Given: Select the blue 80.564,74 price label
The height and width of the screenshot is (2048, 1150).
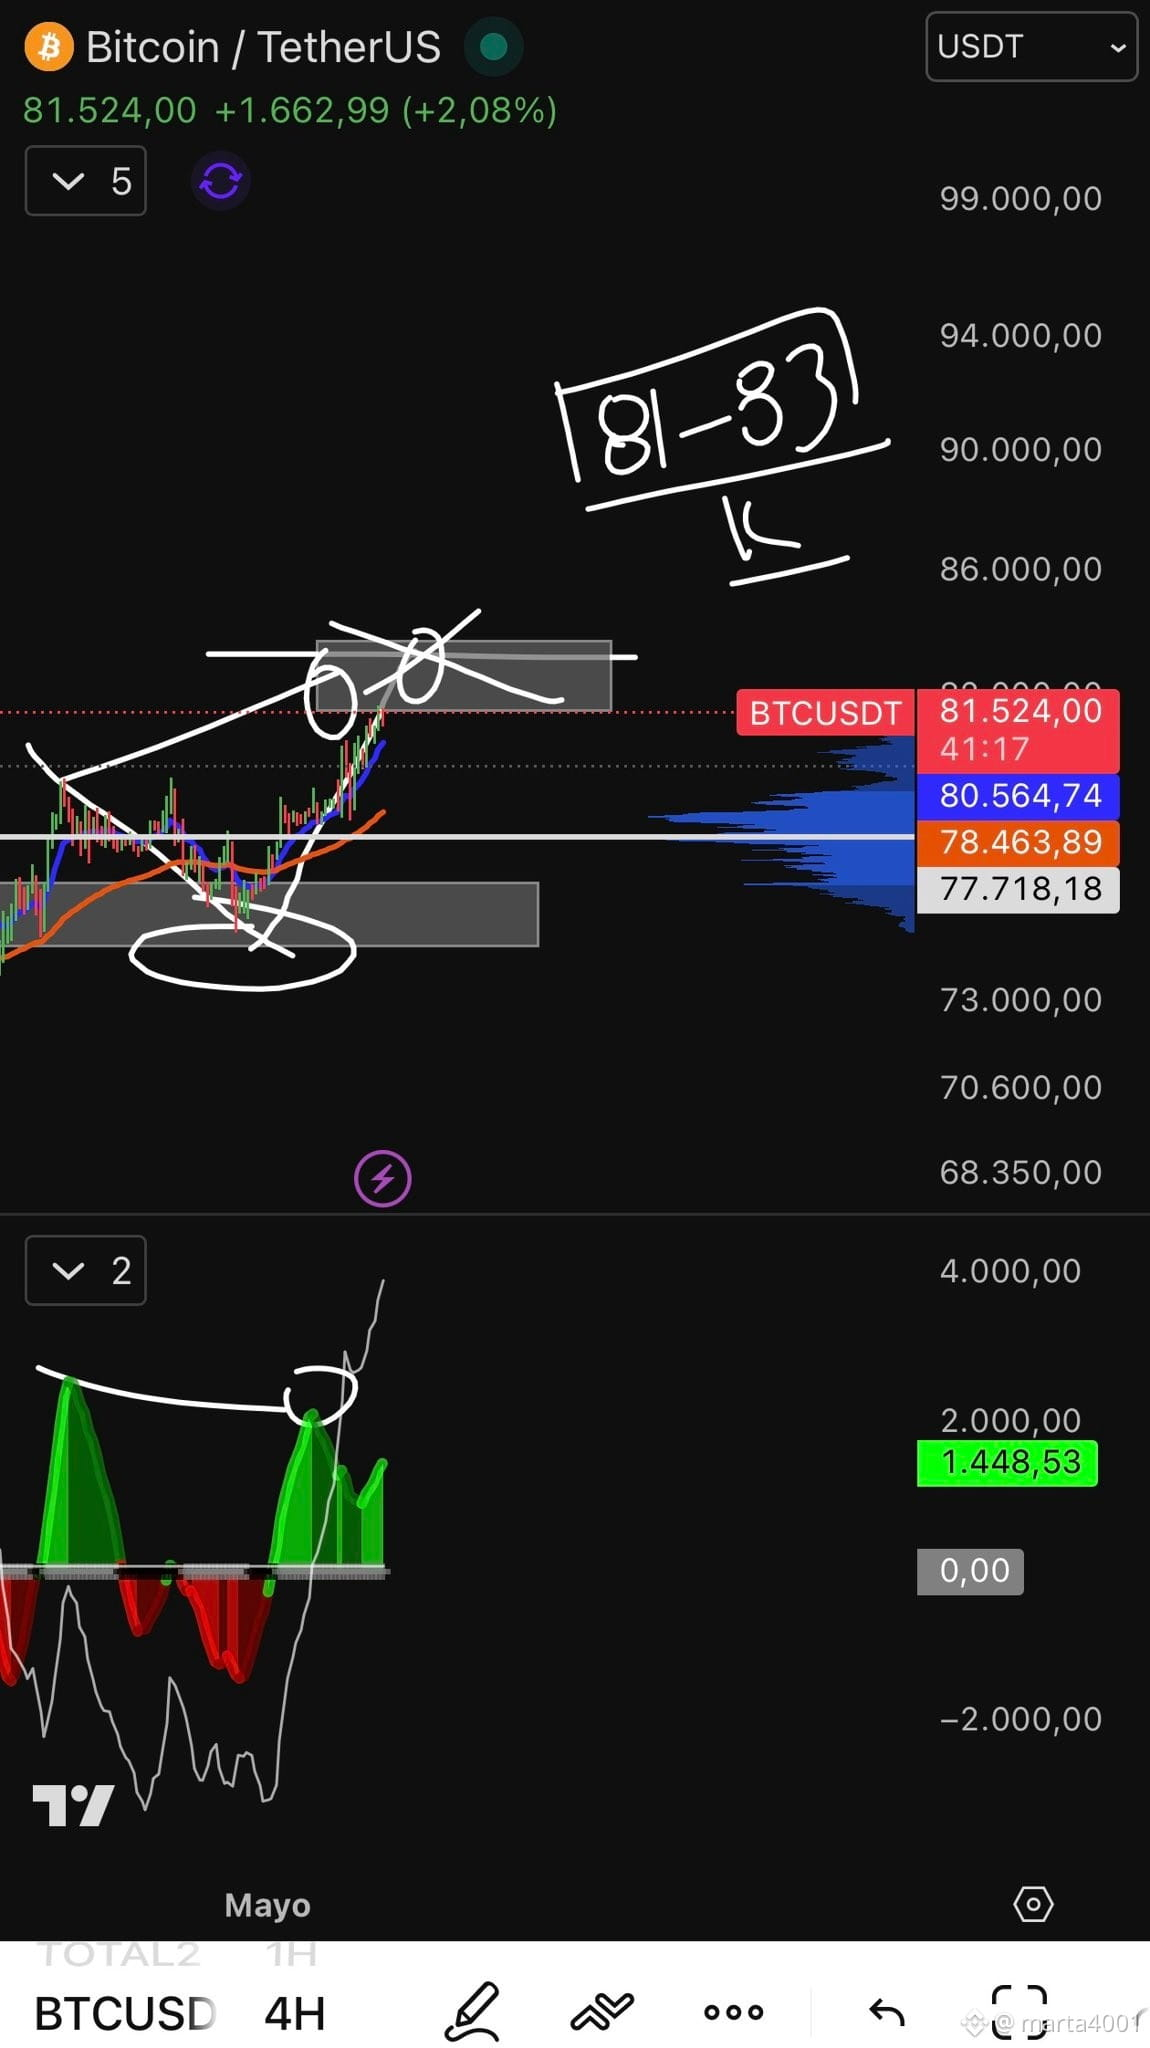Looking at the screenshot, I should pos(1018,796).
